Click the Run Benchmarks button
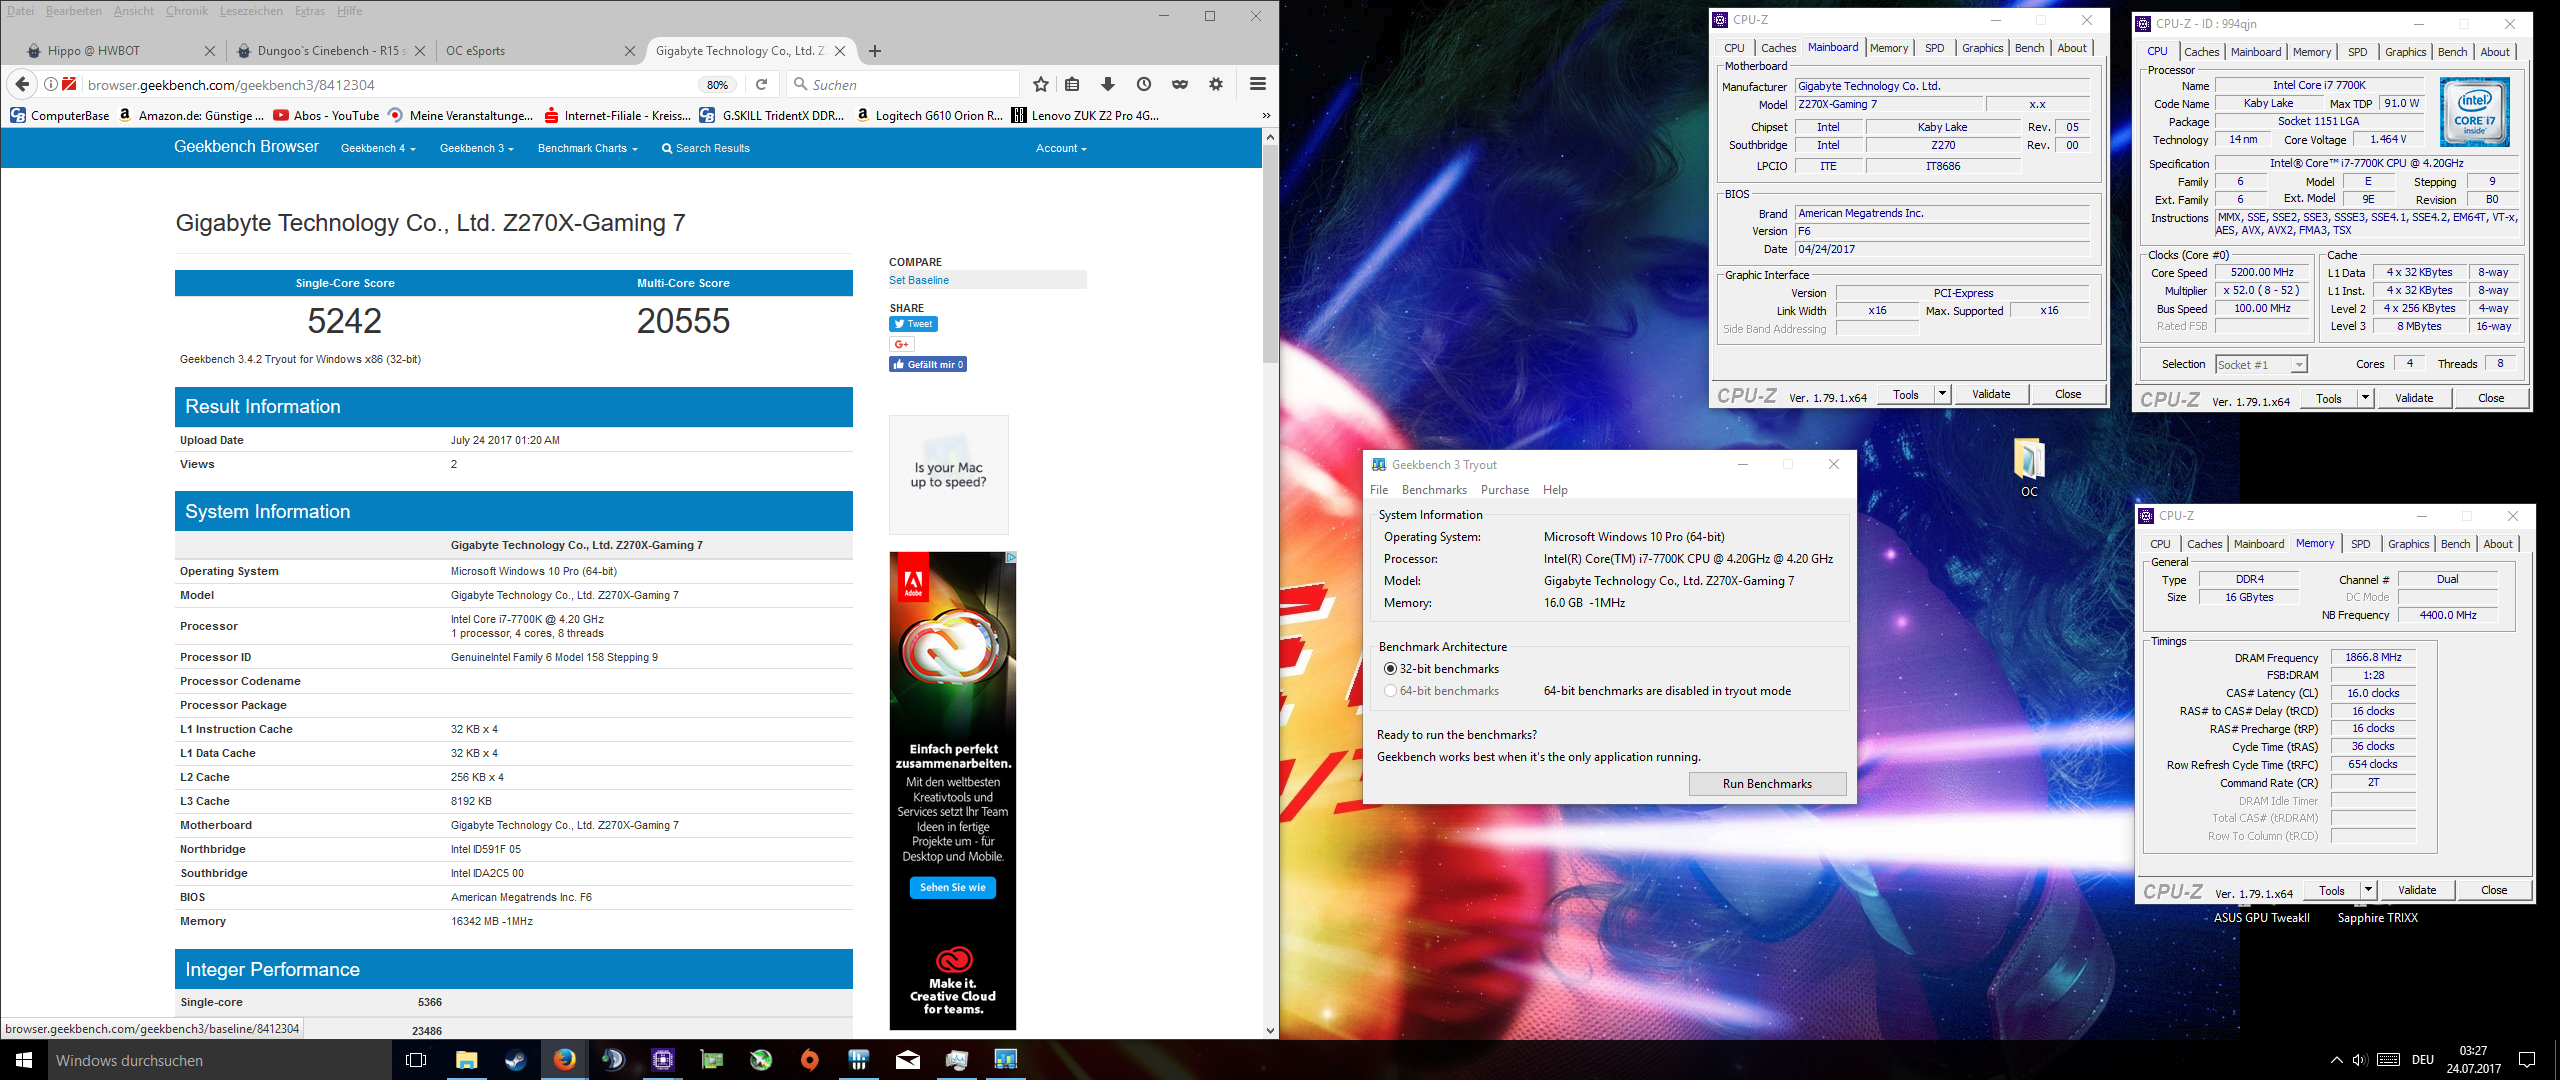 [x=1767, y=784]
